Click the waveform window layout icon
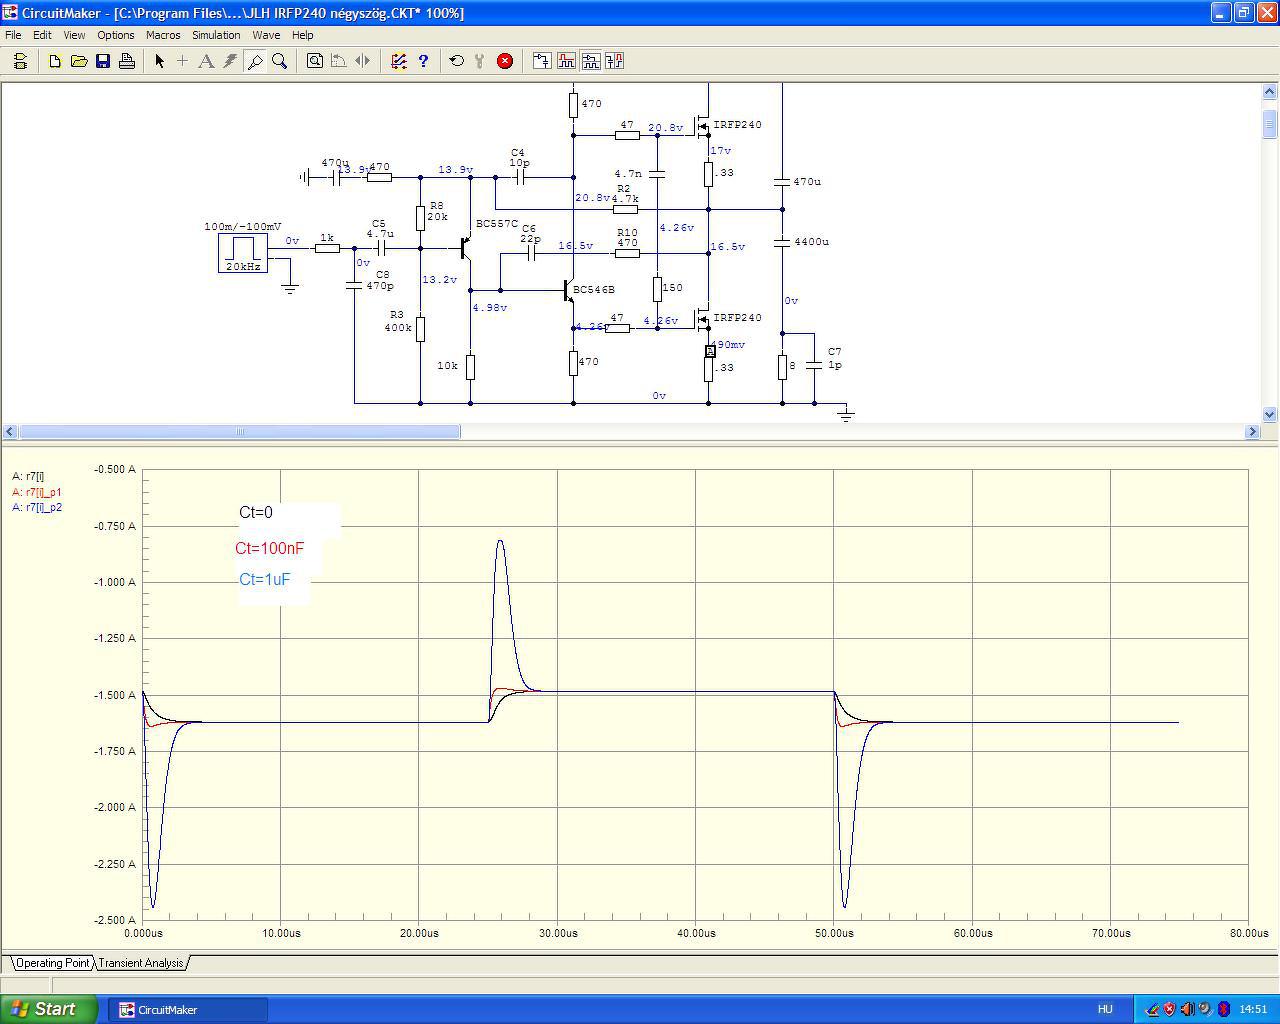Screen dimensions: 1280x1024 (x=566, y=61)
